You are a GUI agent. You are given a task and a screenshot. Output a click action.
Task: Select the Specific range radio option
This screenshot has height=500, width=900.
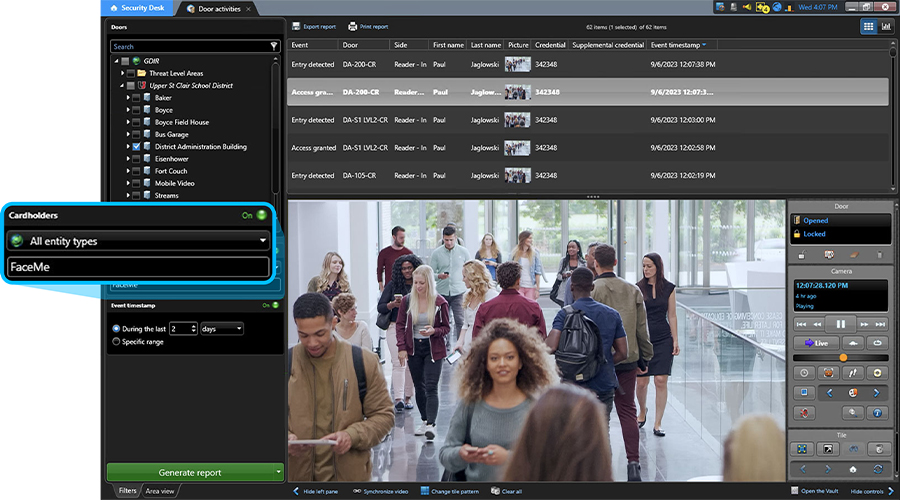tap(115, 342)
